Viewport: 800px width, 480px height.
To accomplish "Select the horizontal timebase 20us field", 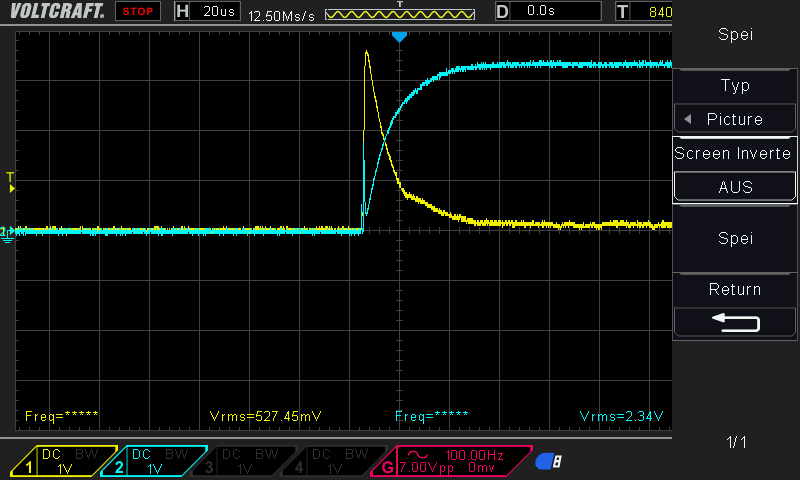I will 207,11.
